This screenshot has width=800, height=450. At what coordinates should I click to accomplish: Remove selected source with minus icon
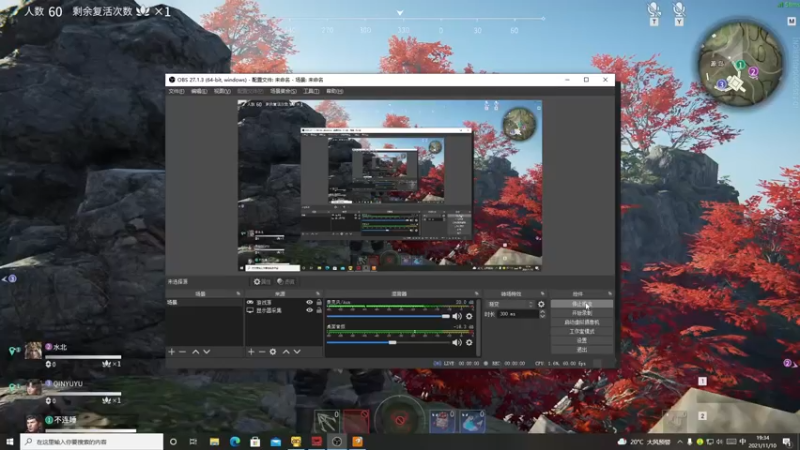click(x=262, y=352)
